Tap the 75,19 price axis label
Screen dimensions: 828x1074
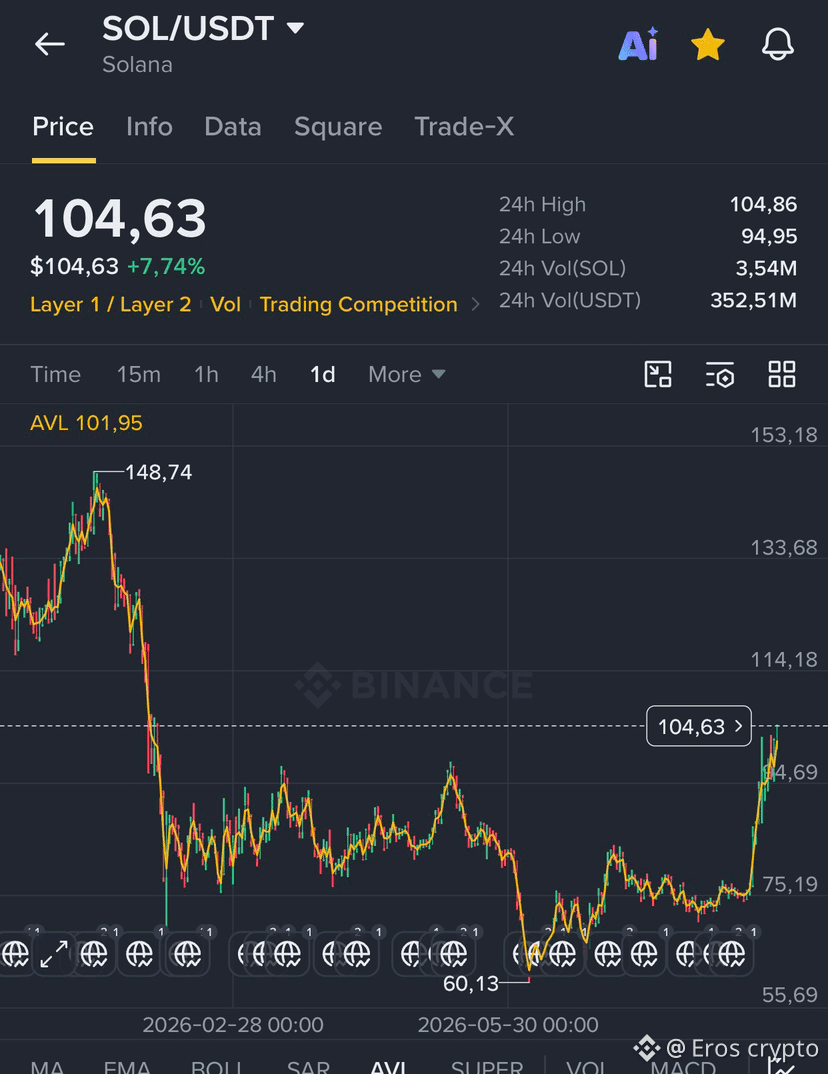[x=790, y=884]
